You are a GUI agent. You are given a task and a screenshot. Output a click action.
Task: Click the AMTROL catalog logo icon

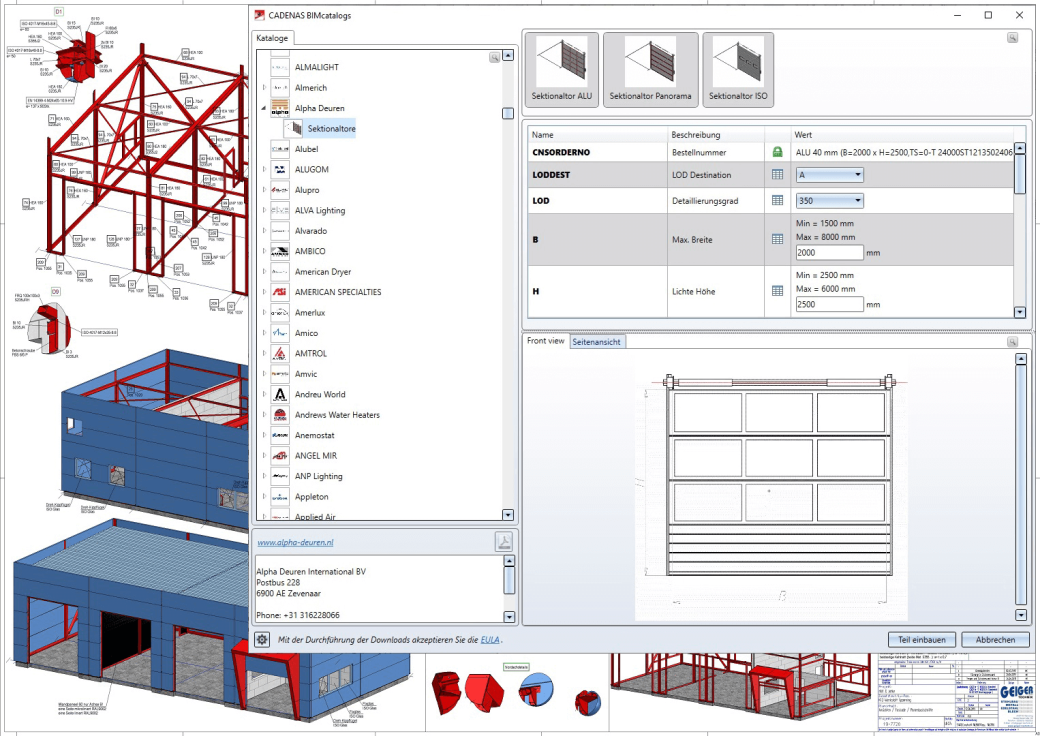pyautogui.click(x=280, y=354)
